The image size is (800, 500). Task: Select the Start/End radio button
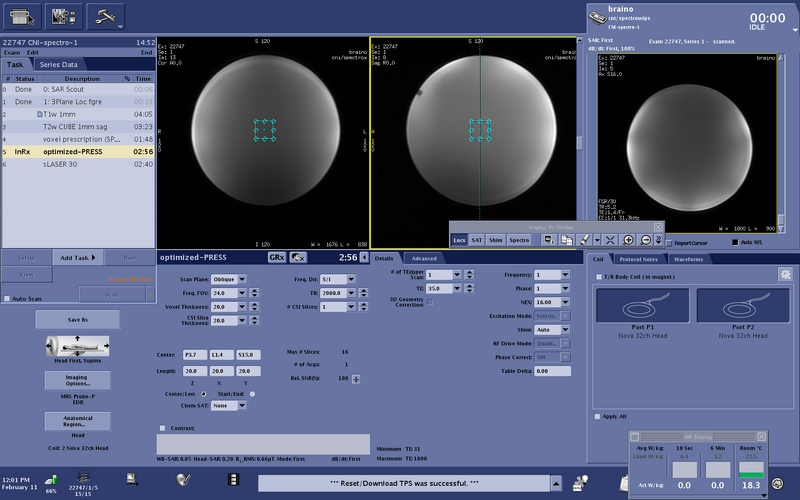click(x=252, y=394)
